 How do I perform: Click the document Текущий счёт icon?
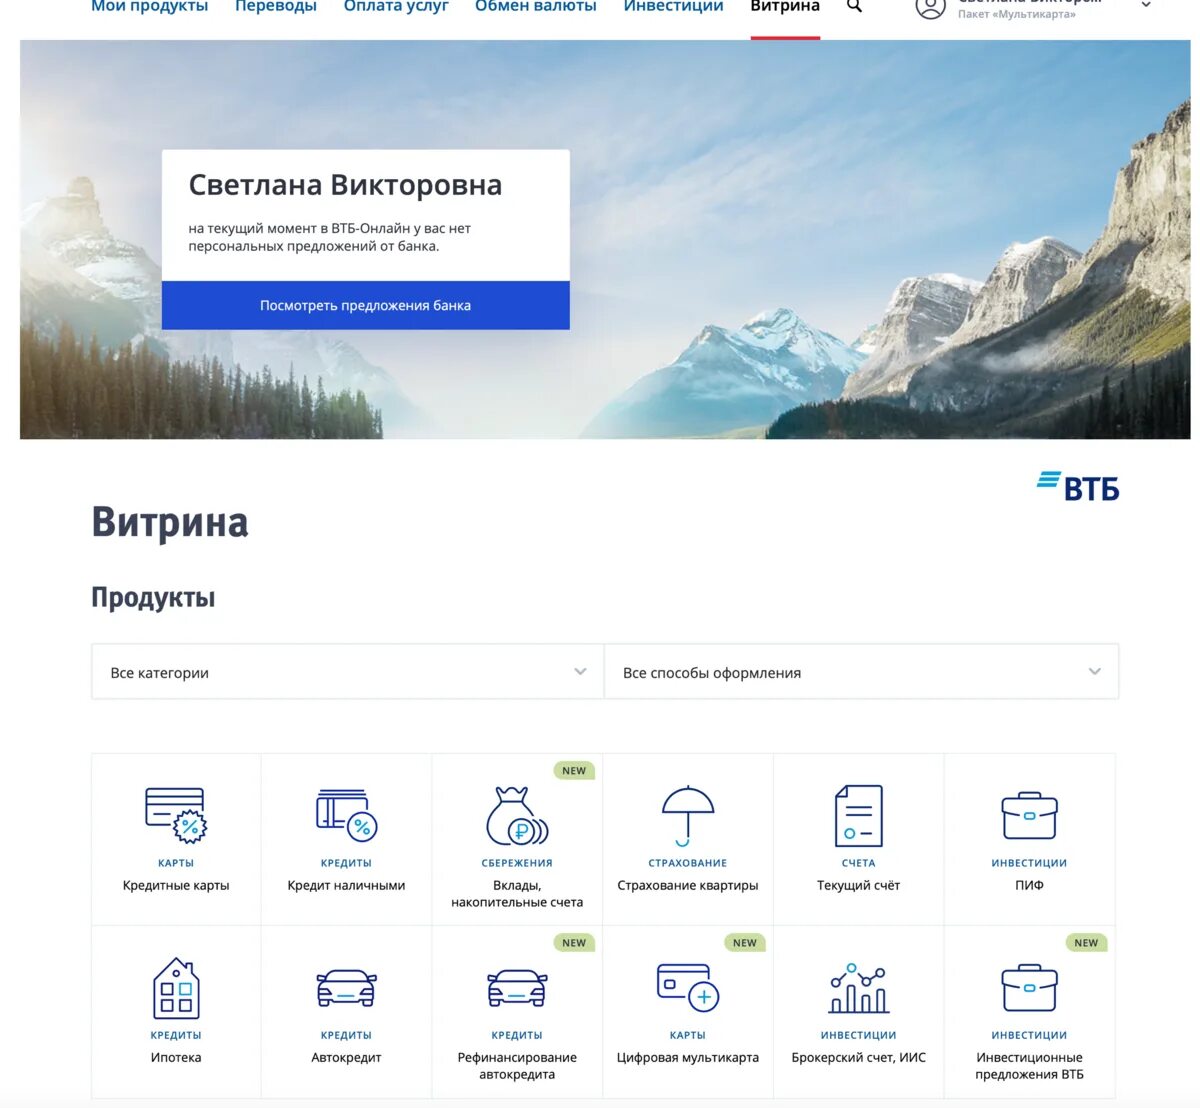pyautogui.click(x=858, y=816)
